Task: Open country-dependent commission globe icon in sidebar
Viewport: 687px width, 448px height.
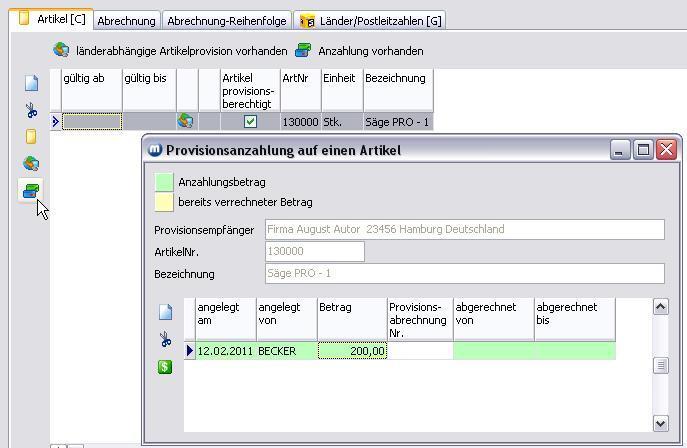Action: [x=31, y=164]
